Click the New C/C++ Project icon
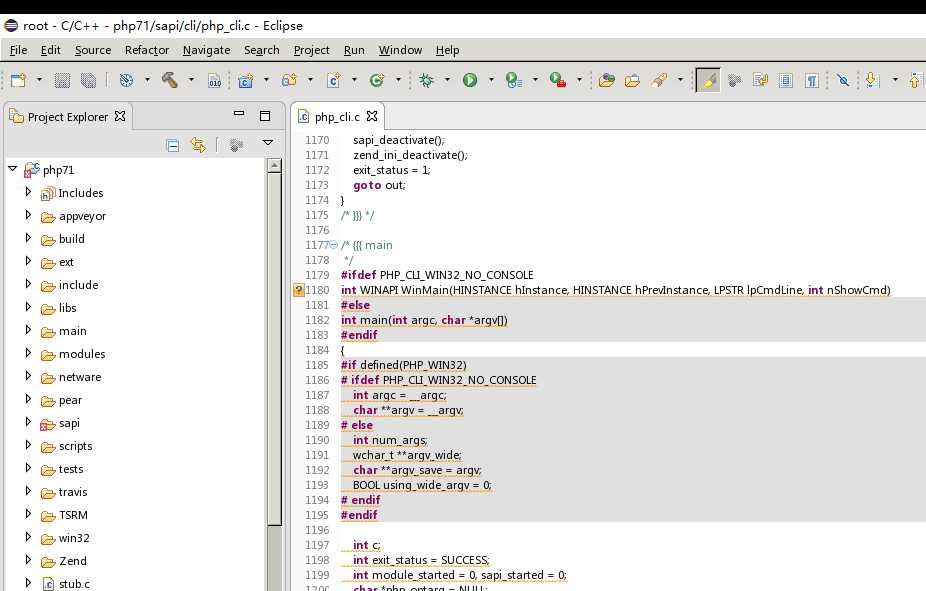The width and height of the screenshot is (926, 591). pos(245,80)
